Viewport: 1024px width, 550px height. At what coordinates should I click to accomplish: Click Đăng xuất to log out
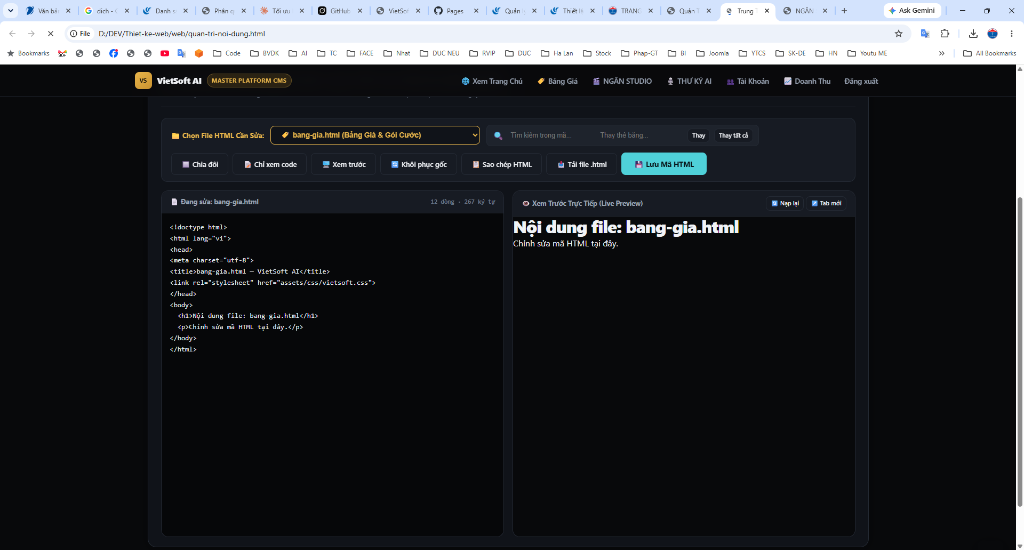click(861, 81)
